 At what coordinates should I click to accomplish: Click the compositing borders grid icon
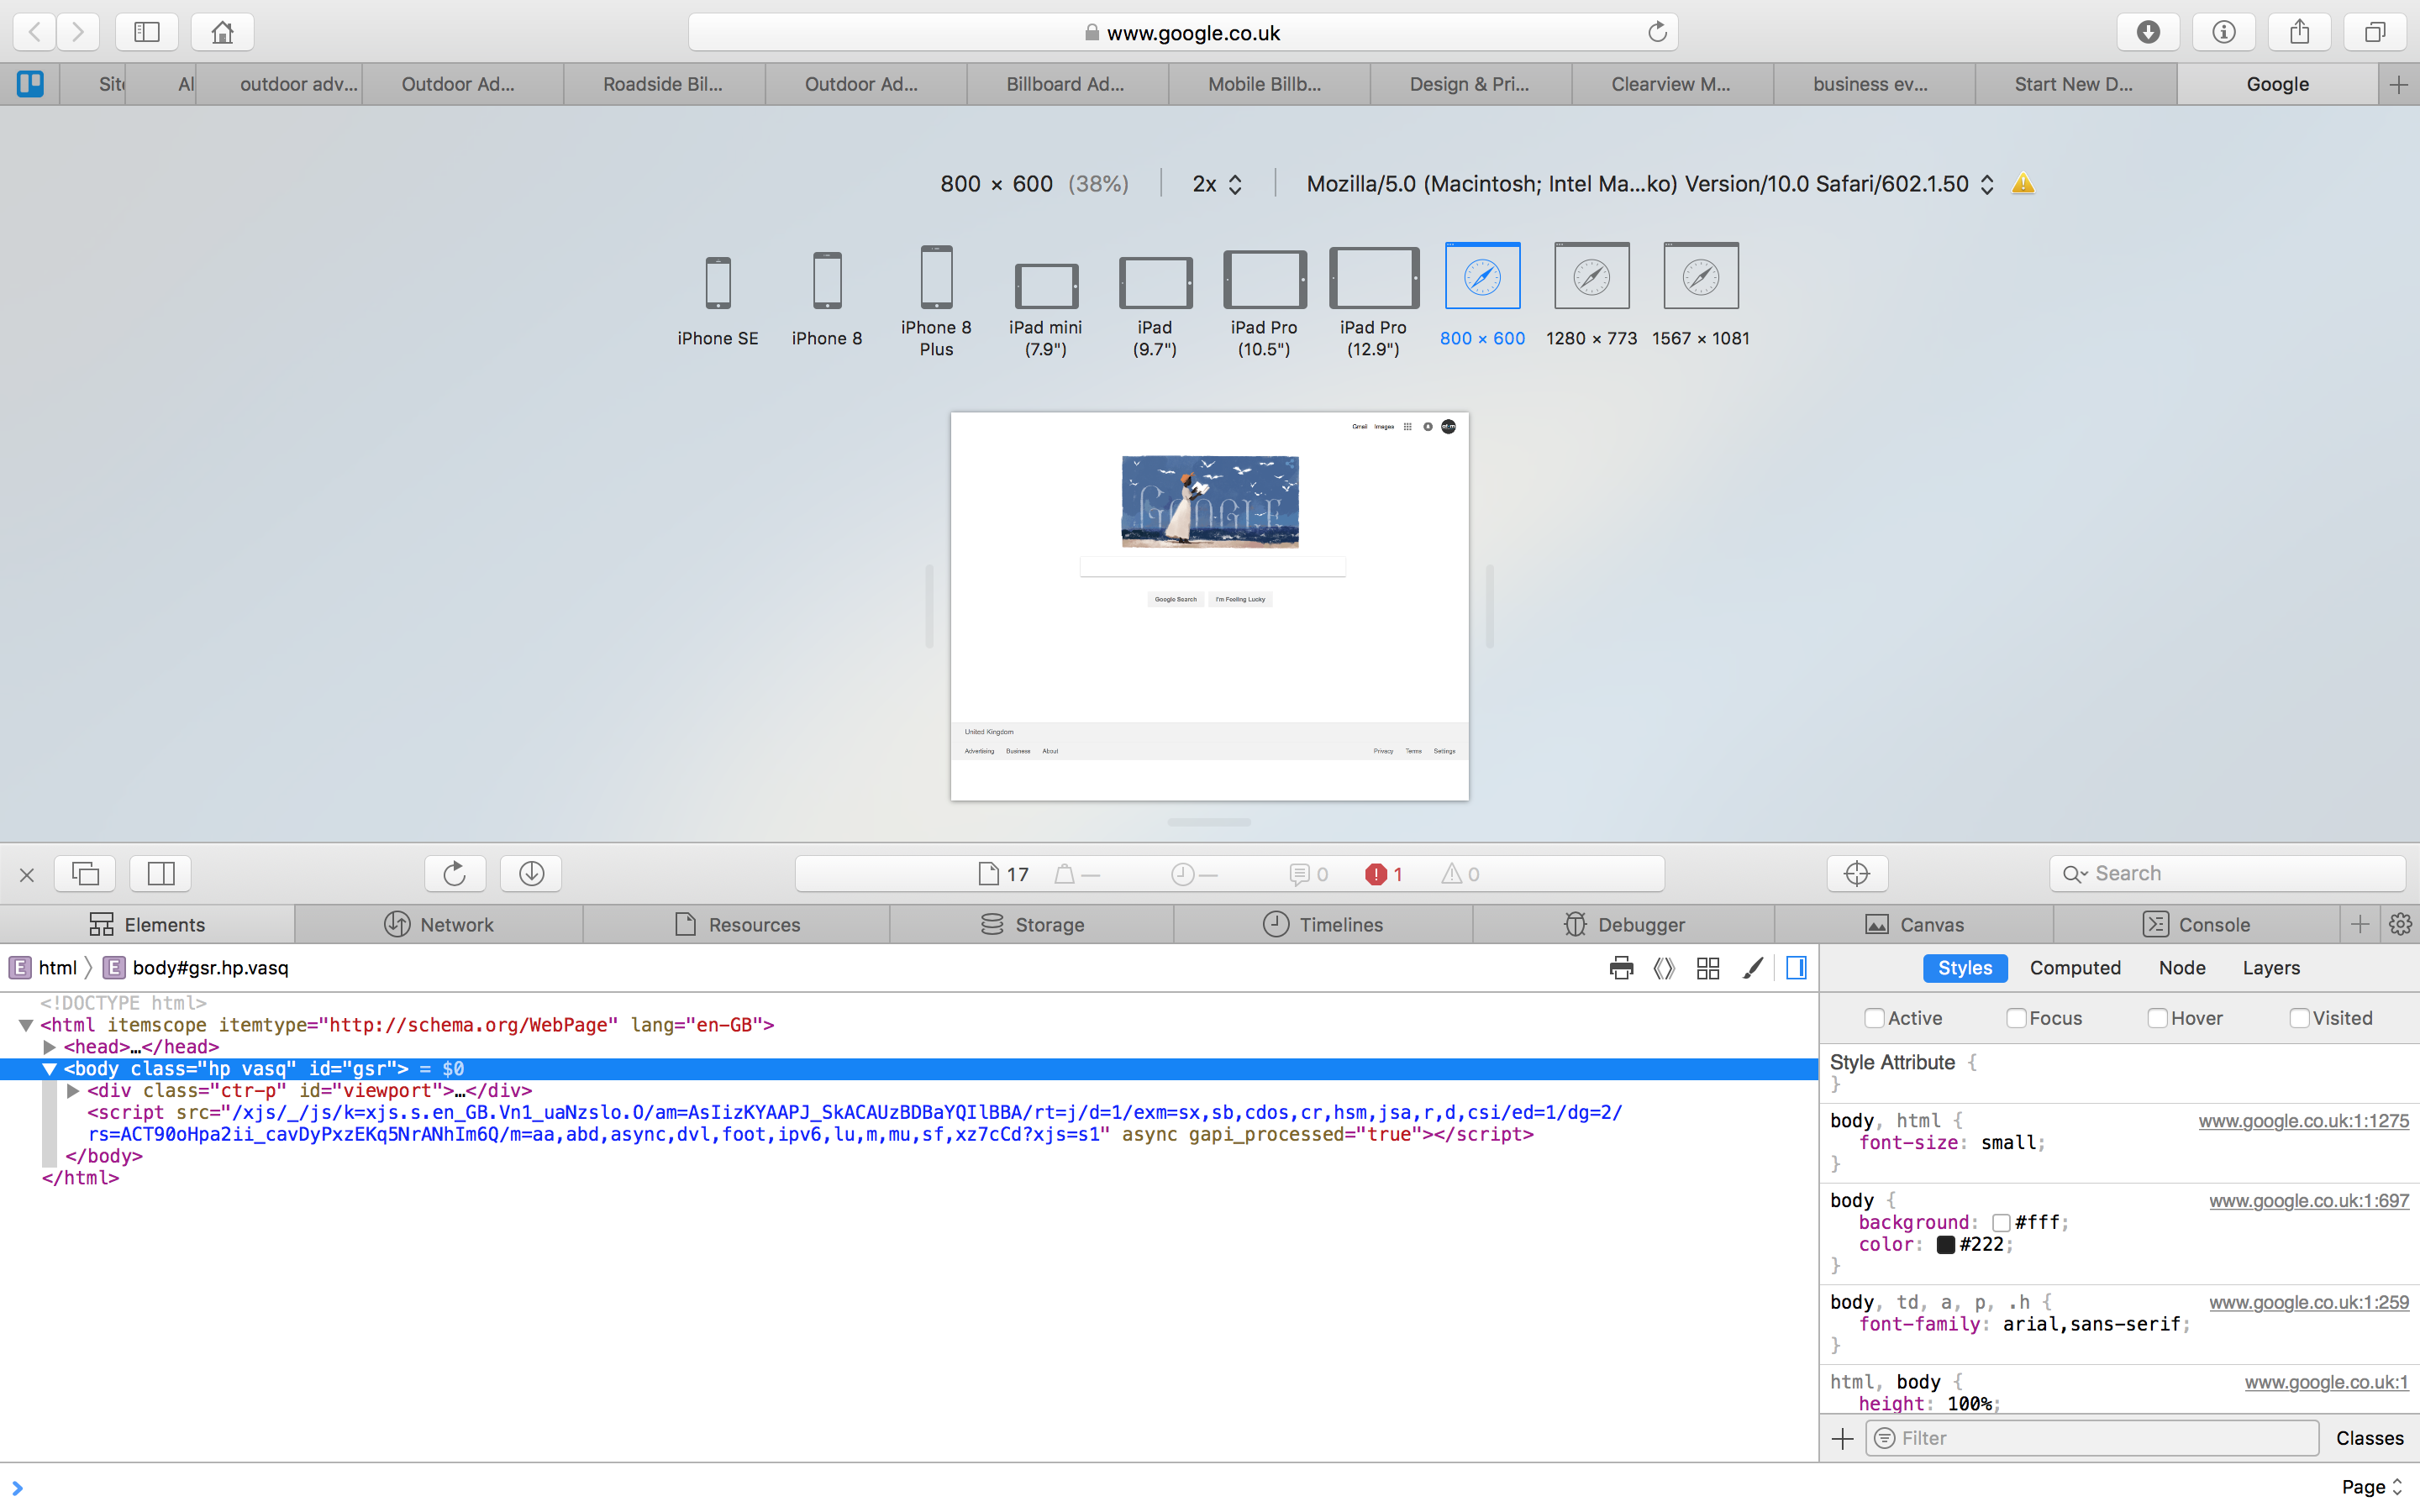1708,967
